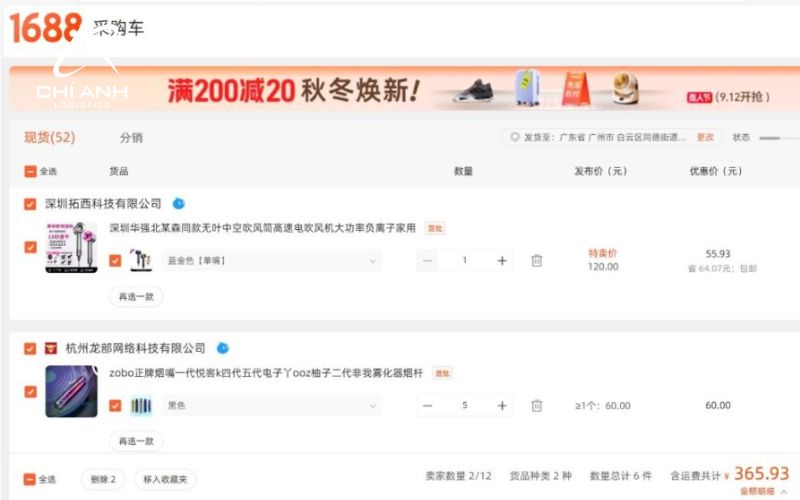This screenshot has height=500, width=800.
Task: Switch to the 现货(52) tab
Action: [49, 137]
